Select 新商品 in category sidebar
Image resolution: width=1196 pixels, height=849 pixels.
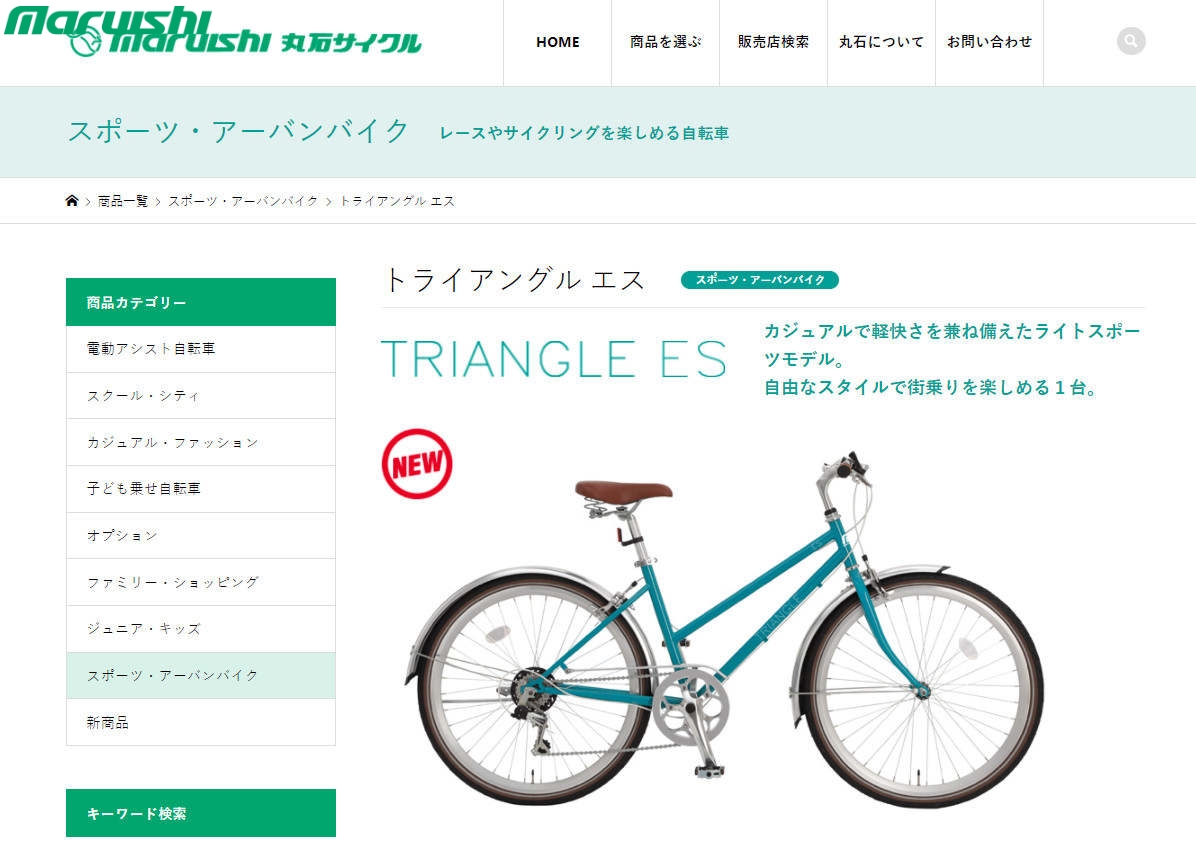pyautogui.click(x=201, y=722)
